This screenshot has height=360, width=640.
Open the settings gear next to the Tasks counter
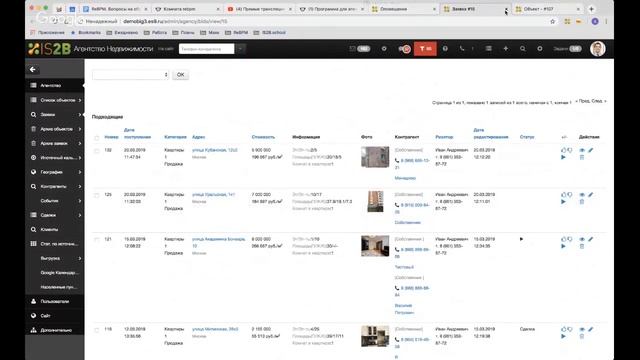[x=540, y=49]
